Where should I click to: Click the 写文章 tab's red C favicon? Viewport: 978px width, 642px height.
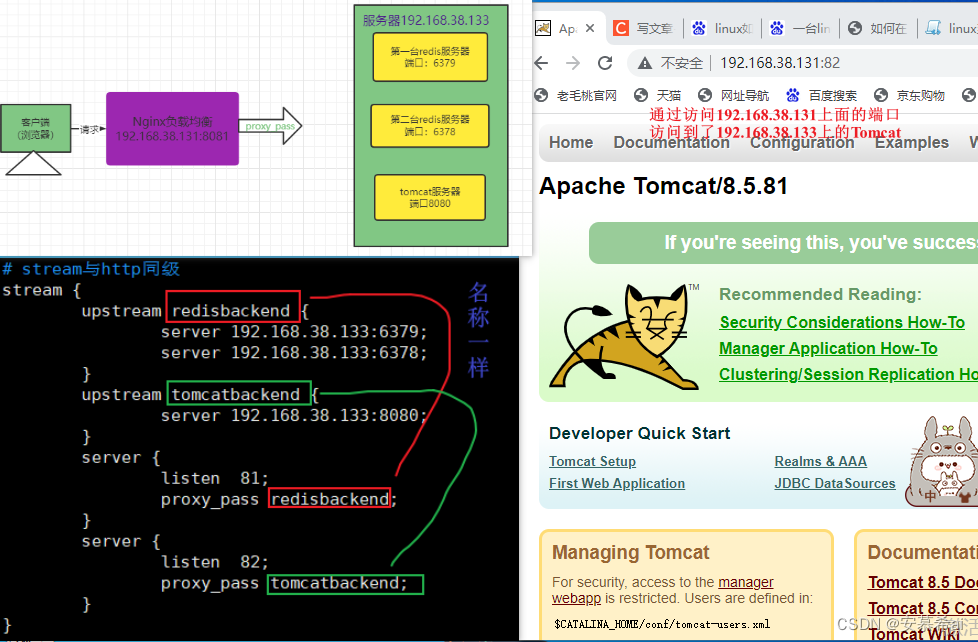(621, 28)
